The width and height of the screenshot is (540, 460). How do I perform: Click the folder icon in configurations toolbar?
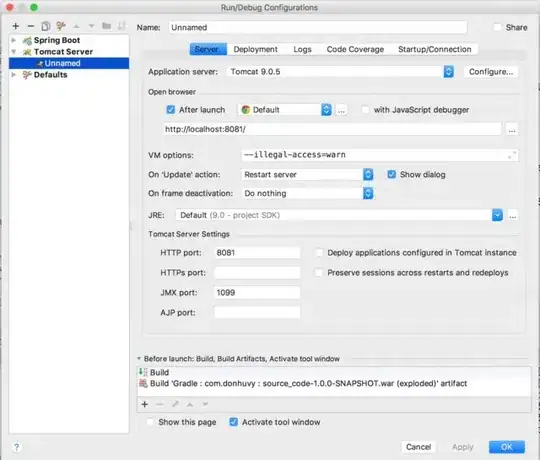(106, 26)
